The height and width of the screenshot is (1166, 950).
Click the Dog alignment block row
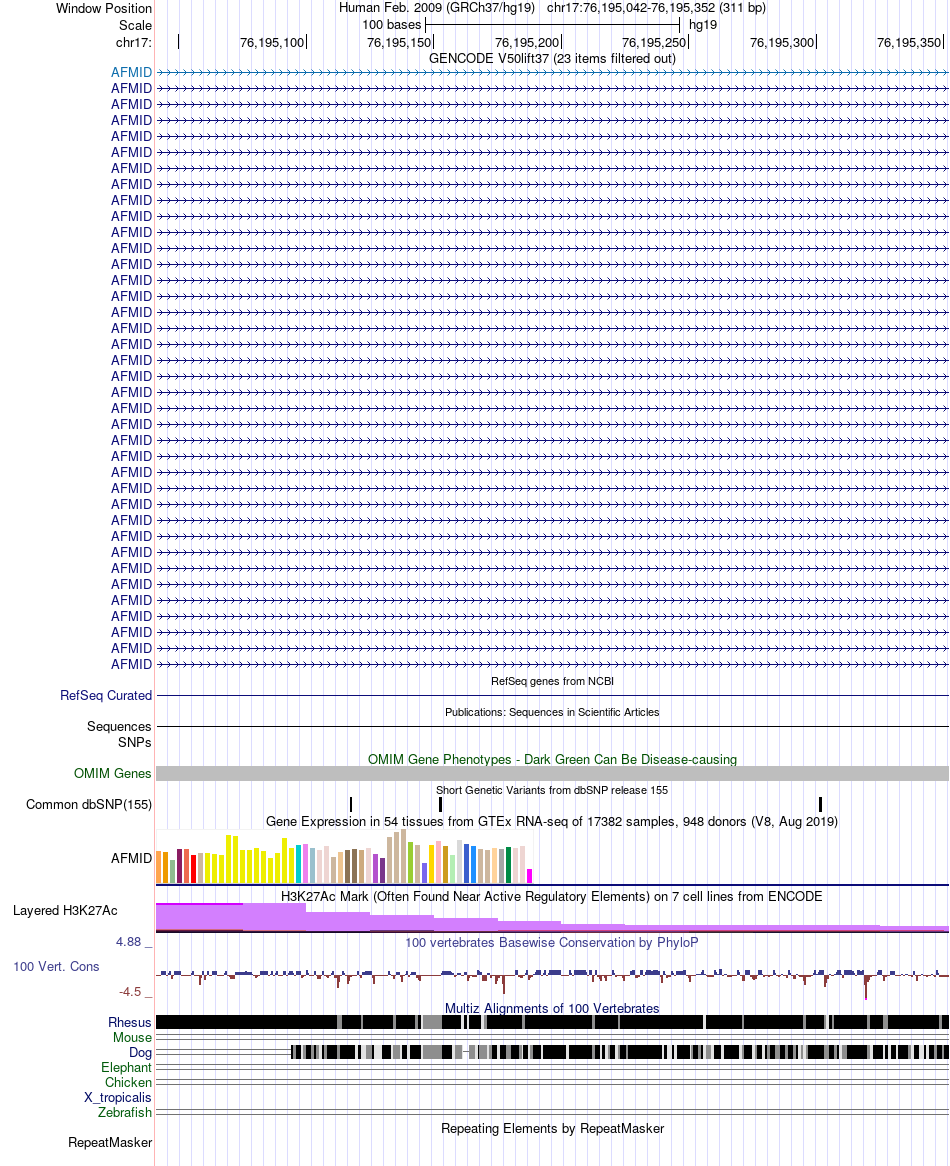552,1052
